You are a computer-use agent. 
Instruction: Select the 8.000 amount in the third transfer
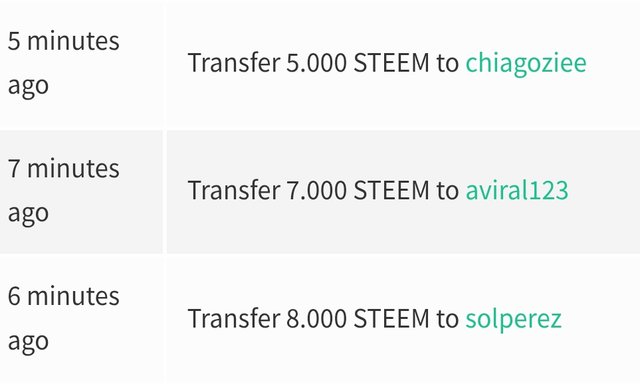tap(316, 318)
